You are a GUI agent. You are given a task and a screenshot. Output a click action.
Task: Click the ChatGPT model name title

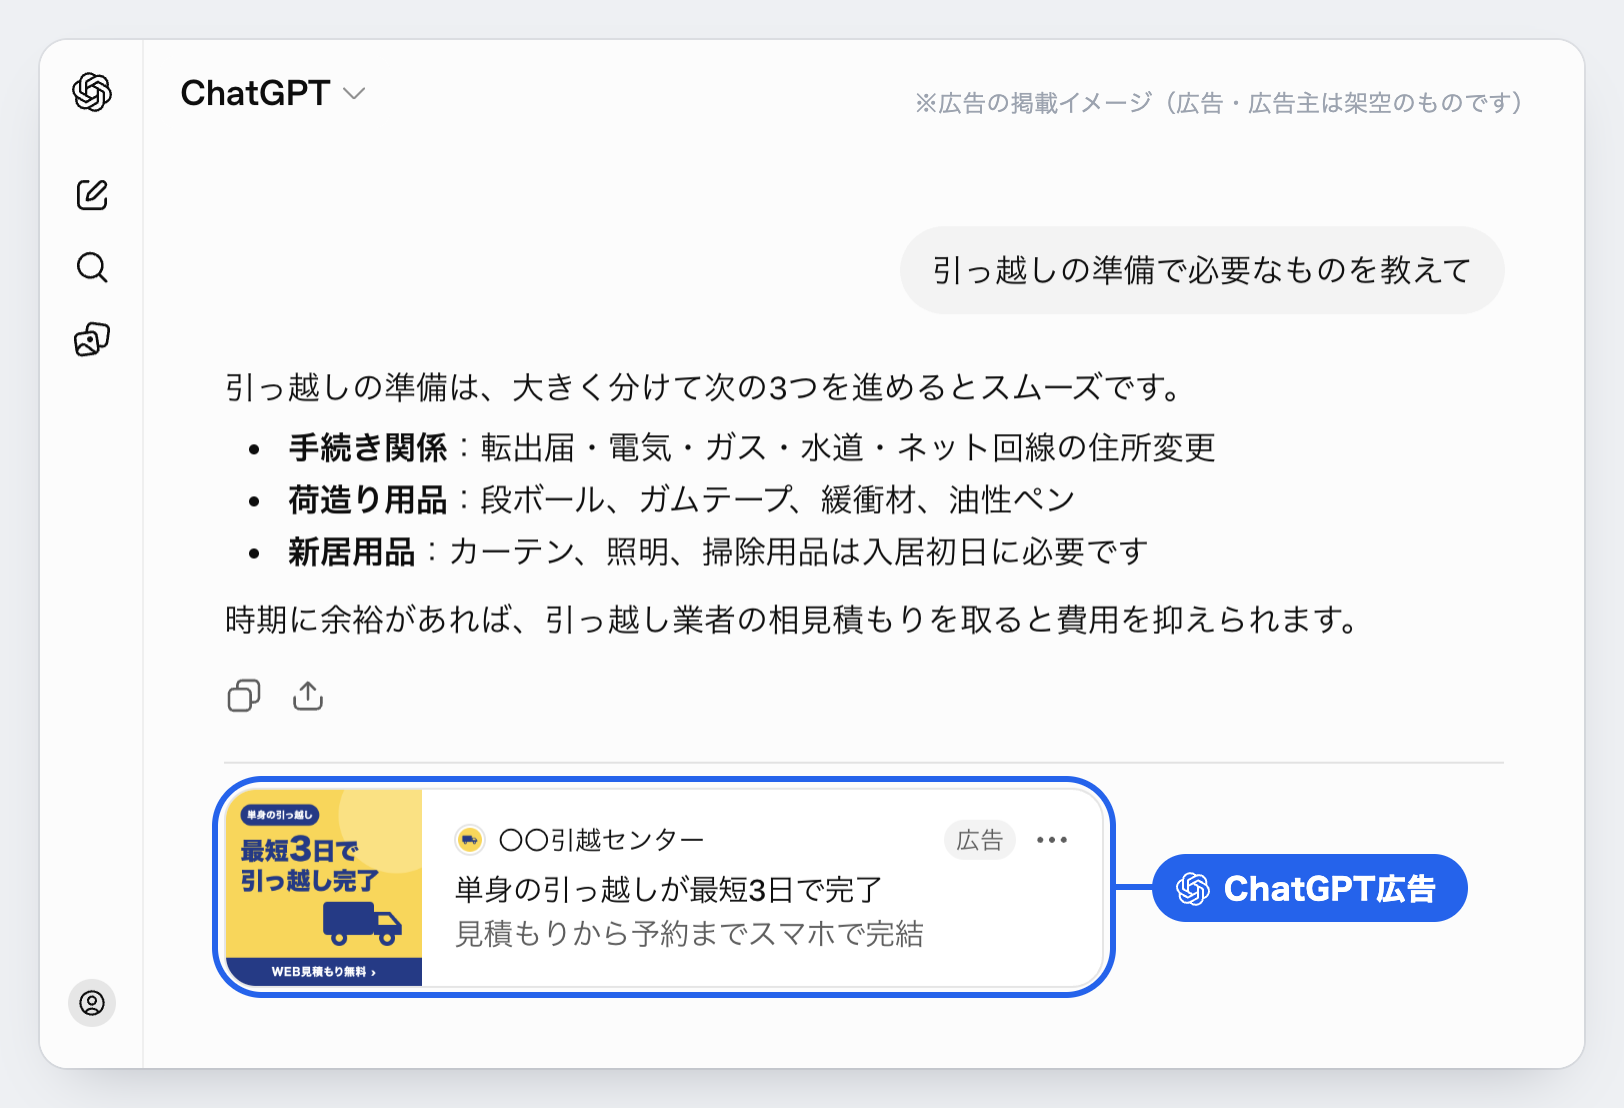pos(255,93)
